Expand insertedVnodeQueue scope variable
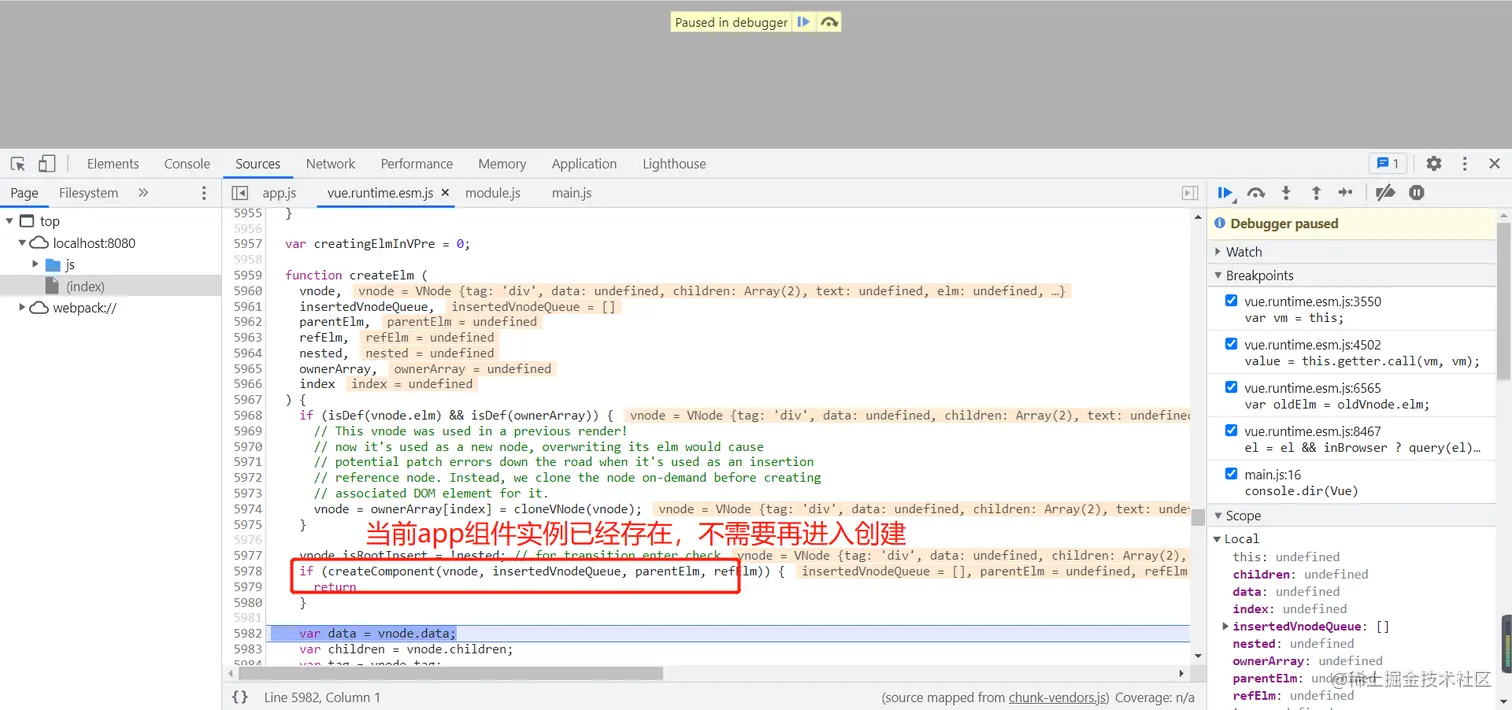 point(1226,627)
